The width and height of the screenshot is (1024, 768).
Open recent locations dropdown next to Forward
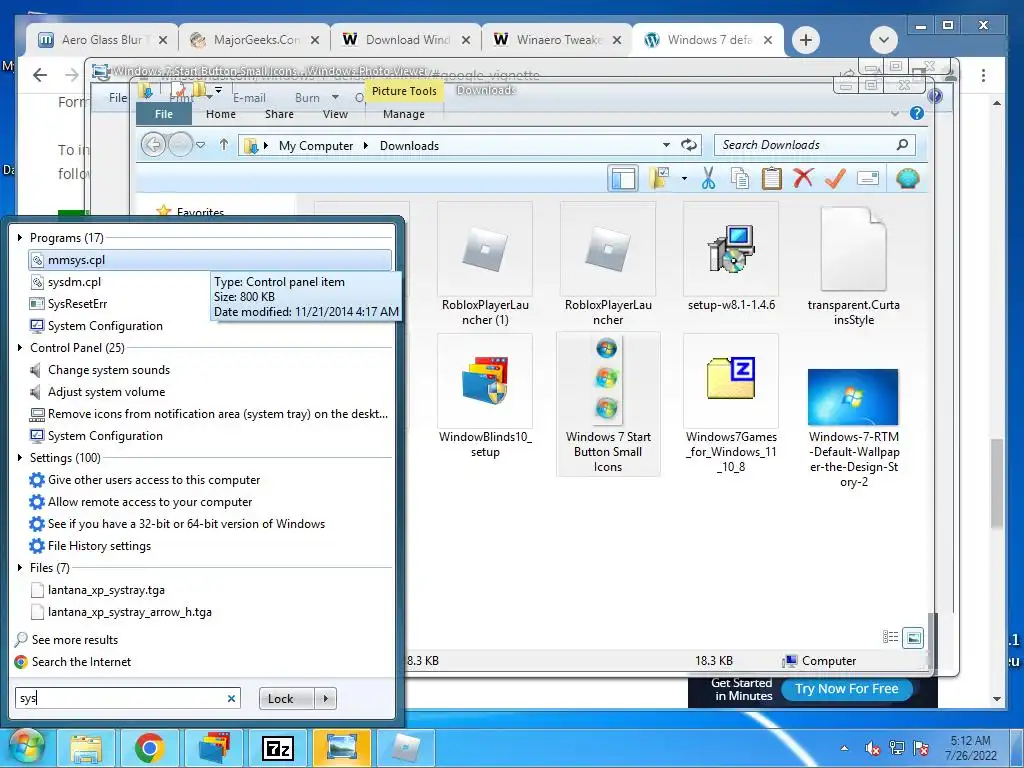[x=200, y=145]
